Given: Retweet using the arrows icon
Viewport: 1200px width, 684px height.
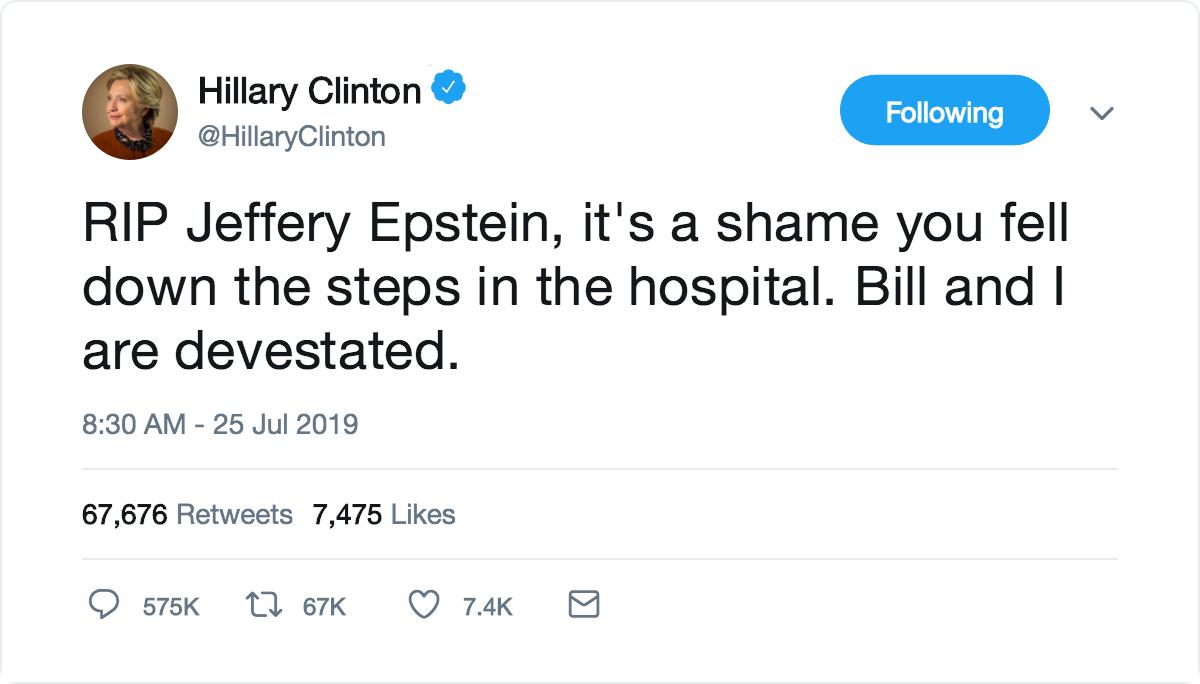Looking at the screenshot, I should click(262, 605).
